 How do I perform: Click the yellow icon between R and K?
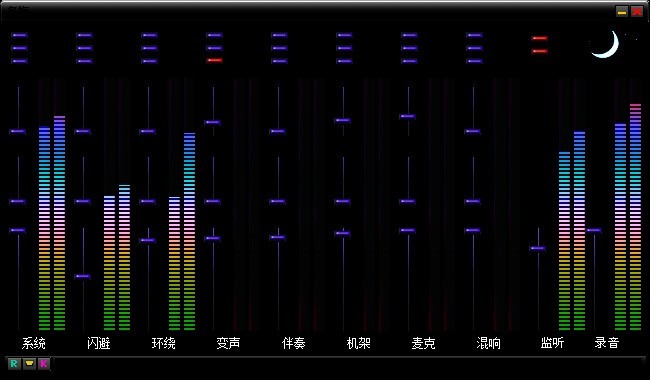click(x=29, y=364)
